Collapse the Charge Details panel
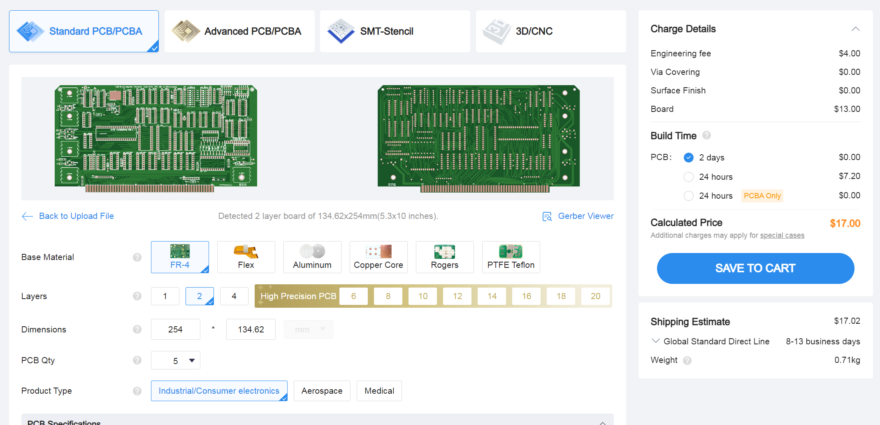This screenshot has height=425, width=880. (855, 29)
